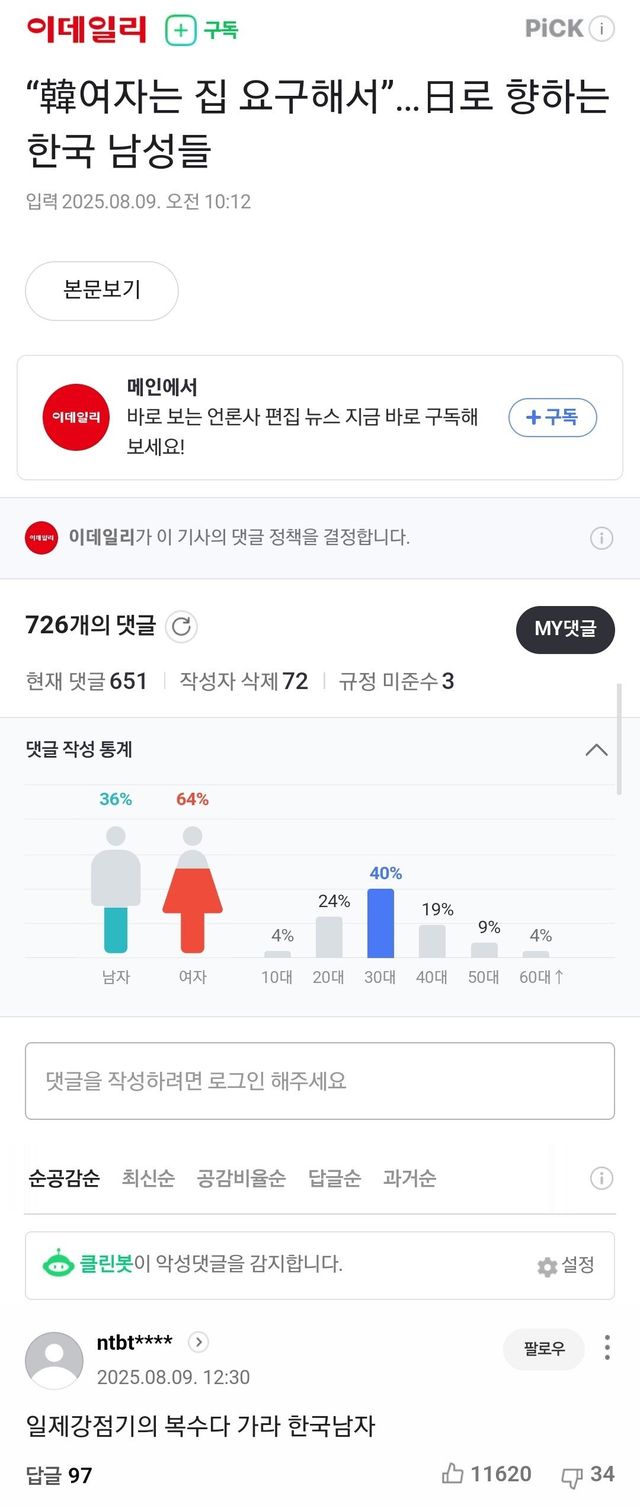Collapse the 댓글 작성 통계 panel
The image size is (640, 1509).
tap(596, 750)
